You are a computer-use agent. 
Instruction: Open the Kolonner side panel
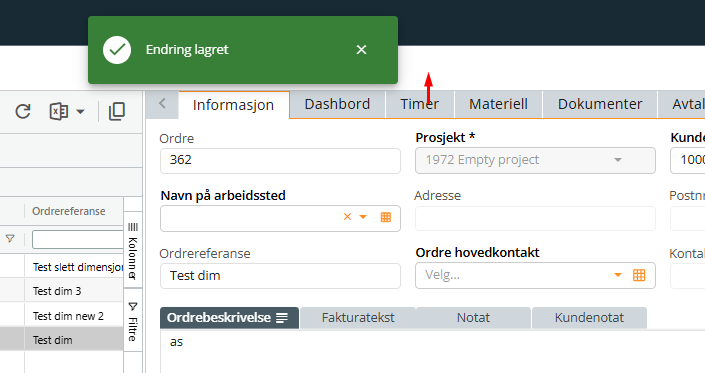coord(133,250)
